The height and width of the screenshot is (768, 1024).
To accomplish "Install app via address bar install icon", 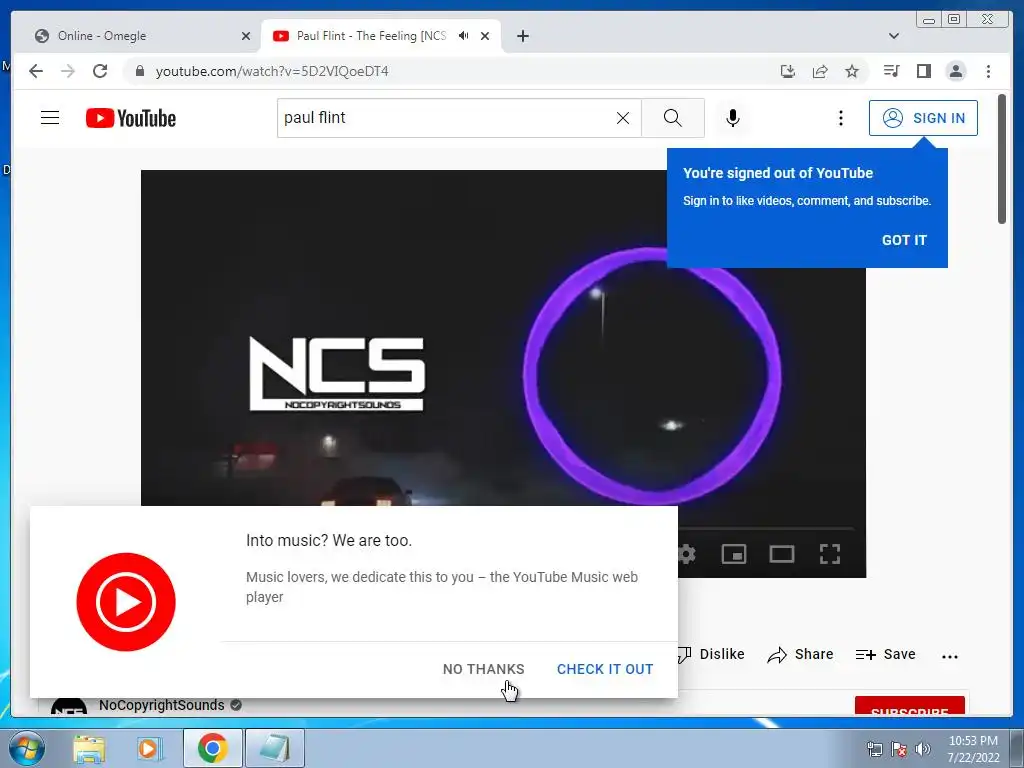I will 788,71.
